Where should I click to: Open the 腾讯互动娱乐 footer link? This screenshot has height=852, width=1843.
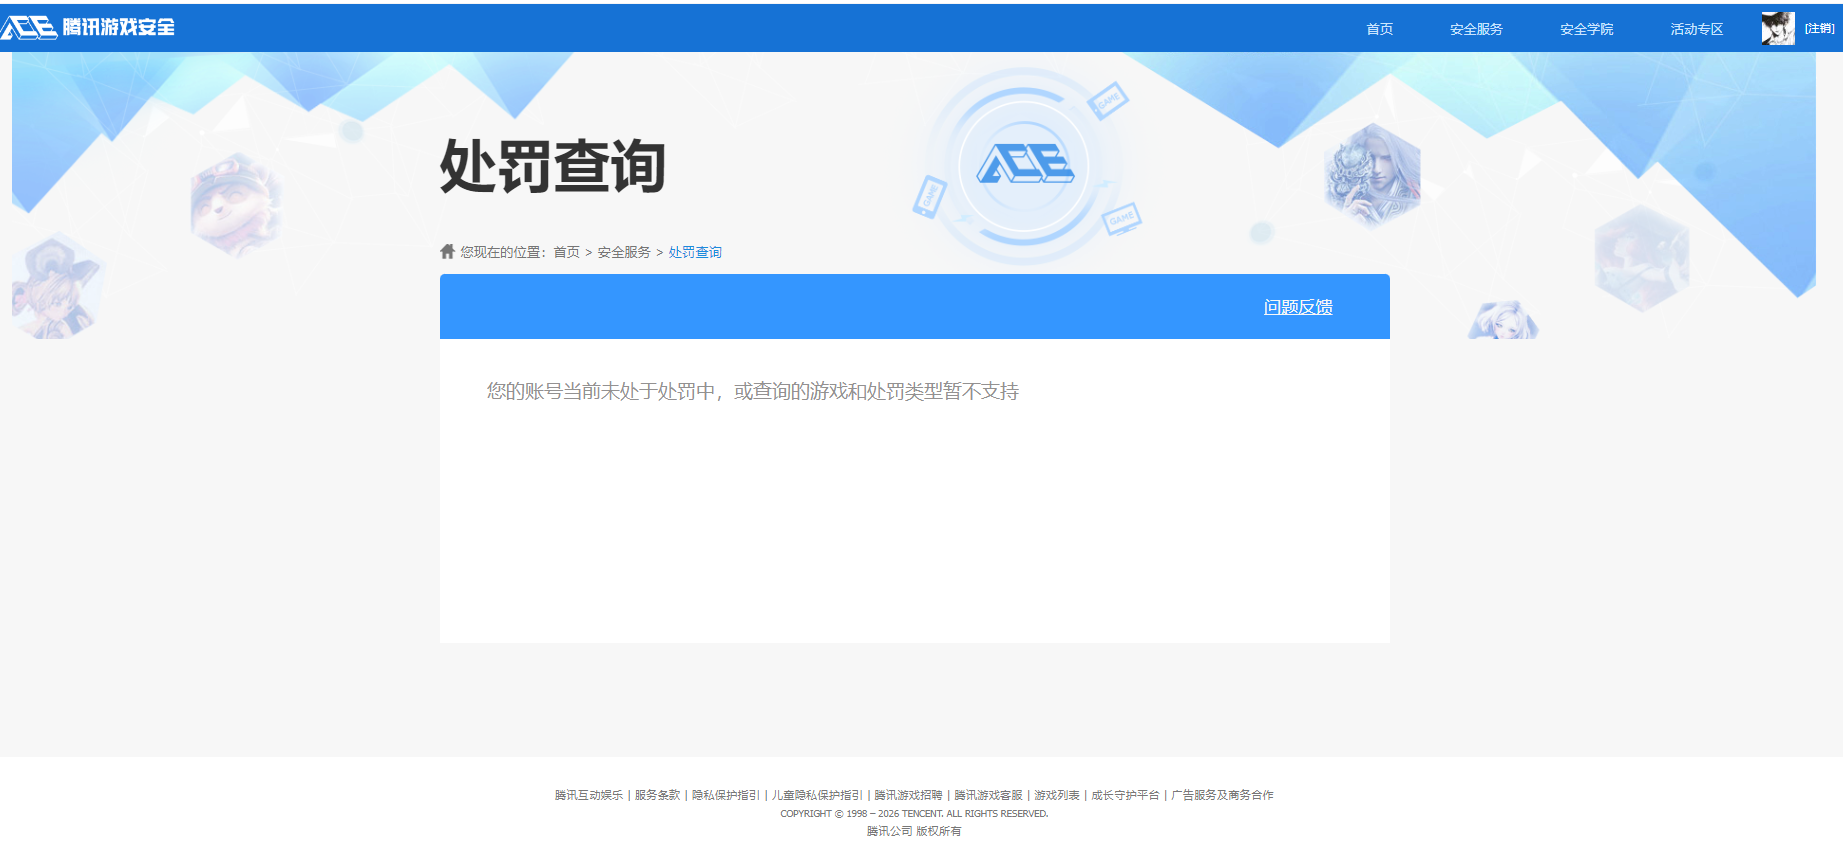point(589,795)
